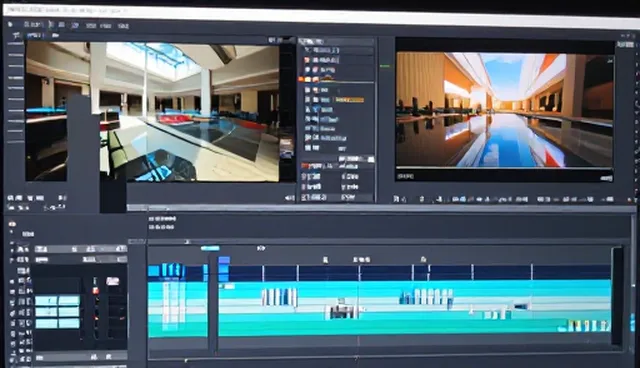The width and height of the screenshot is (640, 368).
Task: Select the red-marked header row in lower effects panel
Action: (x=337, y=166)
